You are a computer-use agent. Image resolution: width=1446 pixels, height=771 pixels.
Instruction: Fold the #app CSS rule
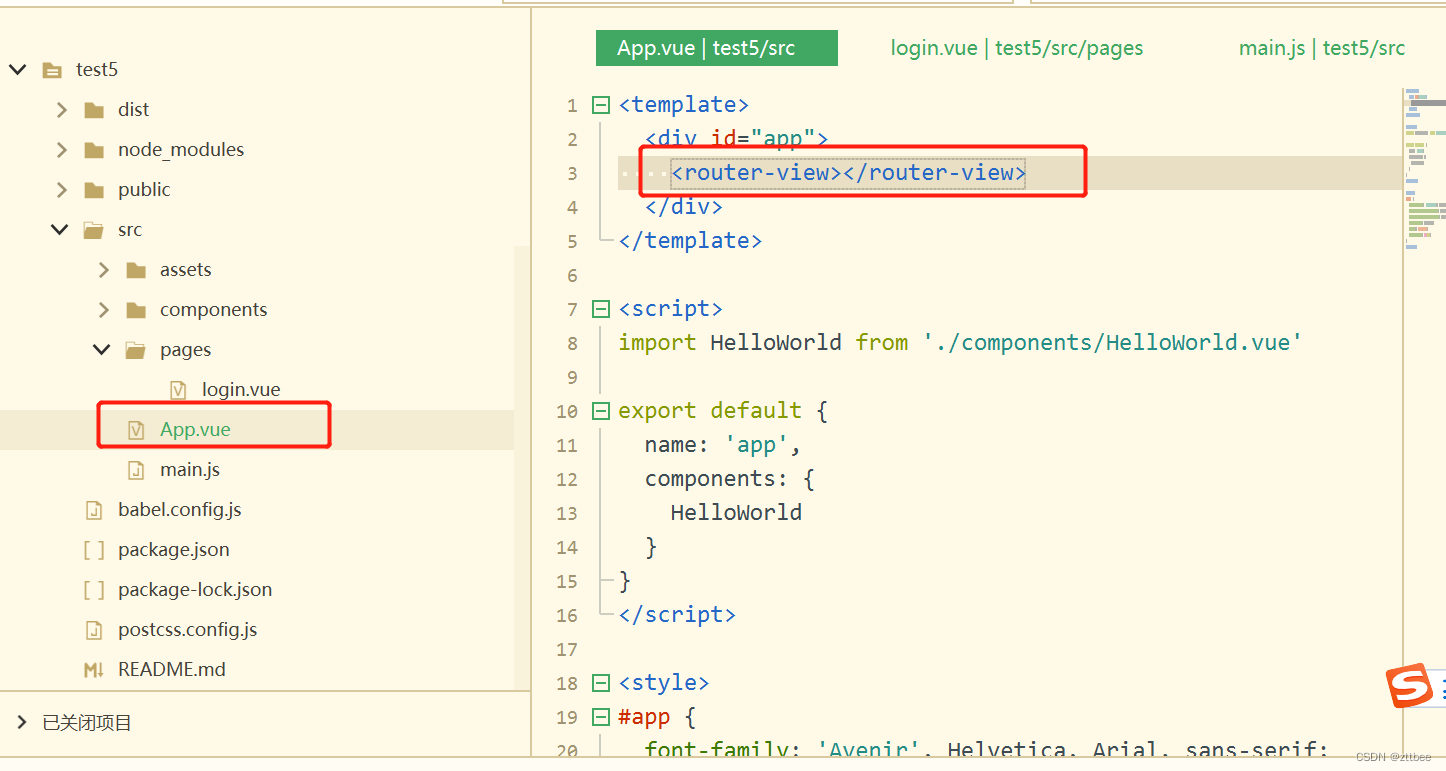[x=601, y=718]
